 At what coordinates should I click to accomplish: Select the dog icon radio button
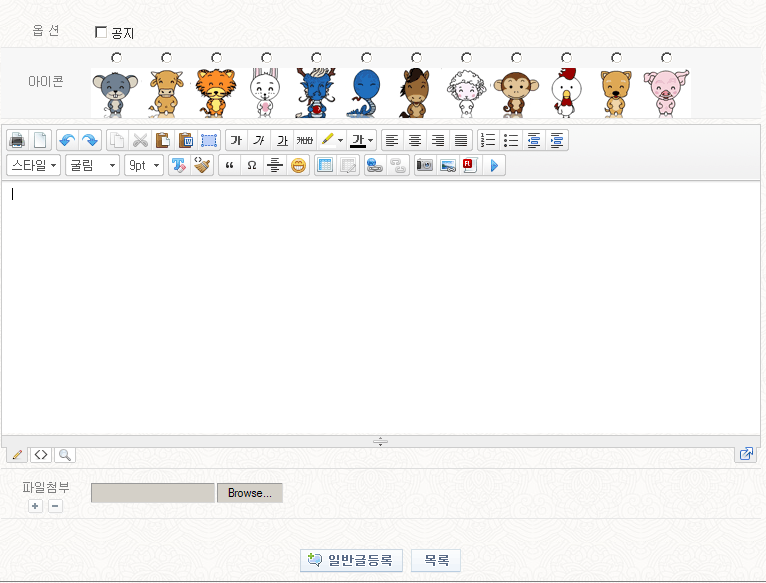point(617,58)
